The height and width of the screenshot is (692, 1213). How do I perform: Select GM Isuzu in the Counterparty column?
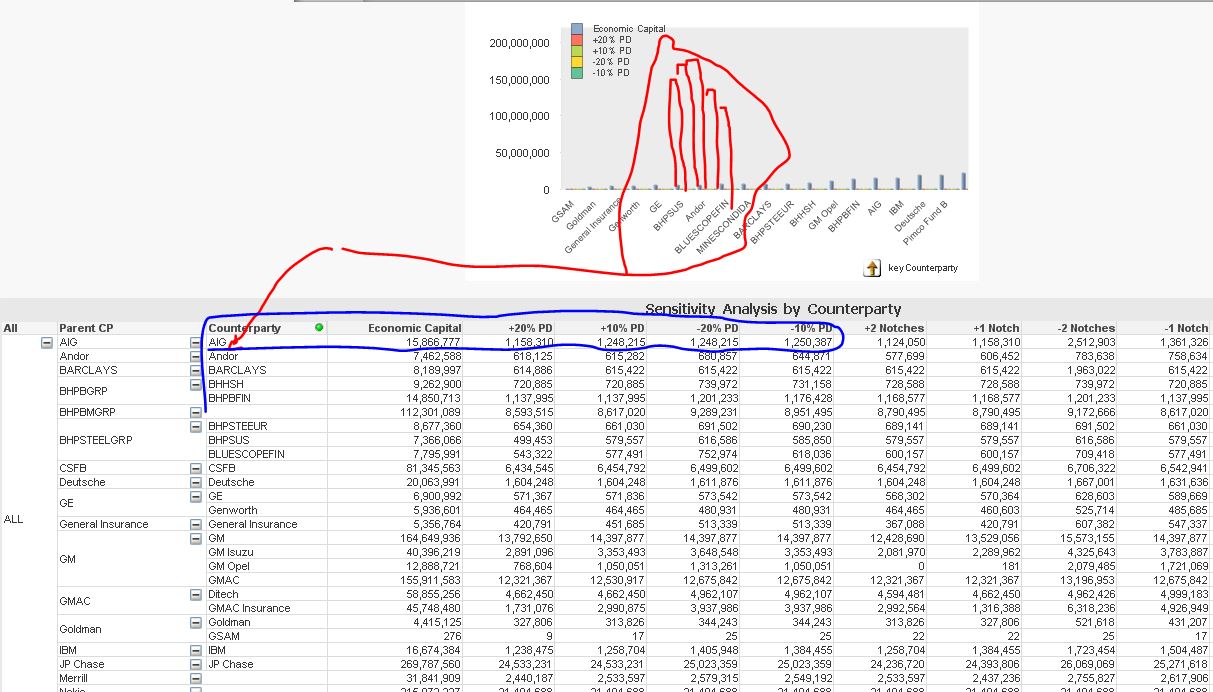(233, 552)
